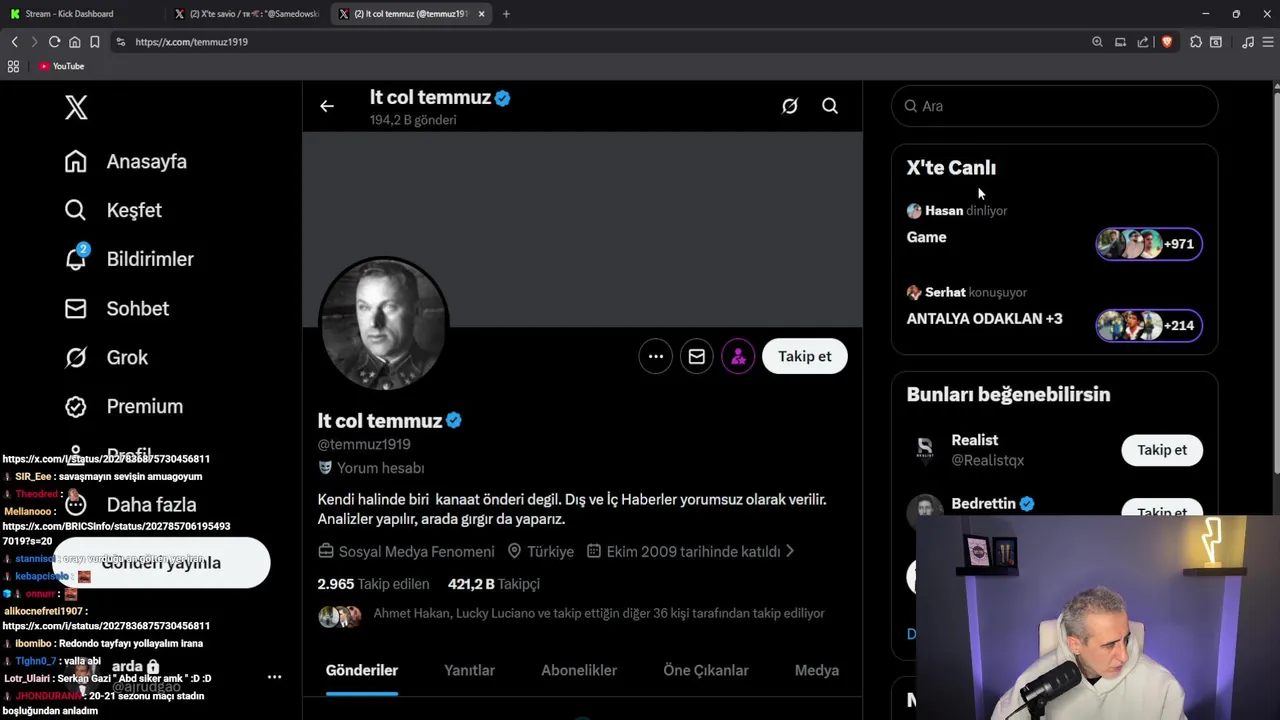Select the Öne Çıkanlar tab

(x=705, y=670)
